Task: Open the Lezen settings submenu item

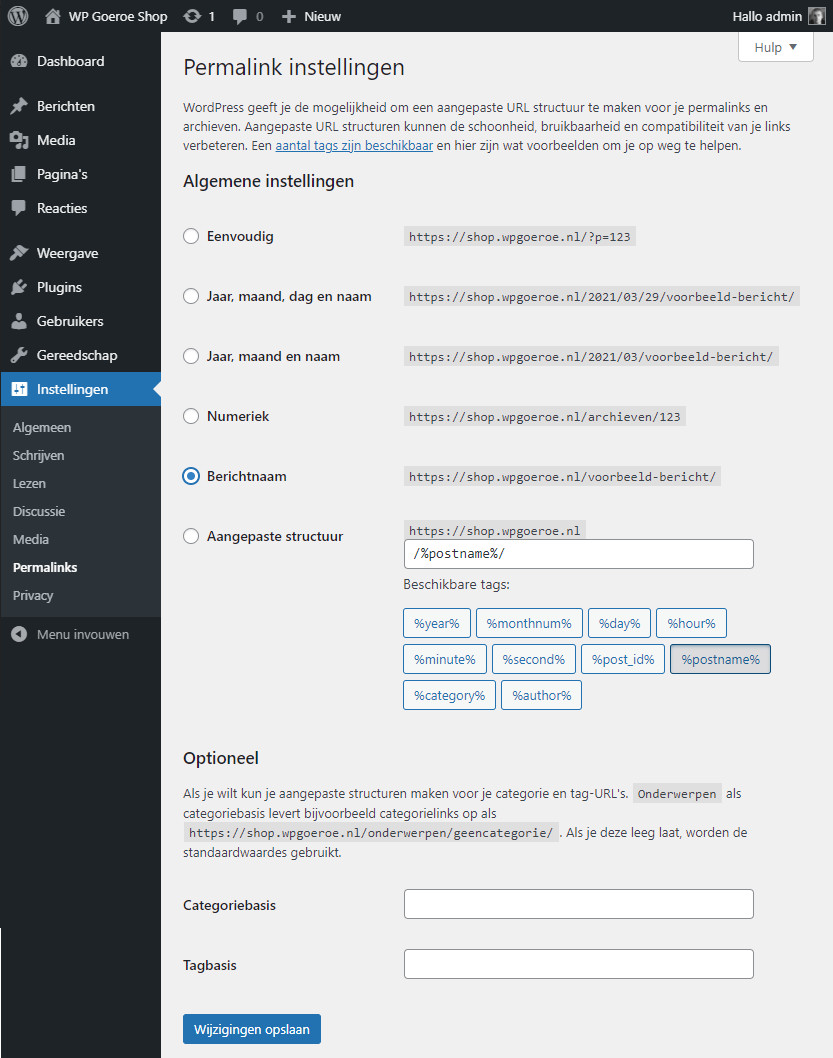Action: tap(30, 483)
